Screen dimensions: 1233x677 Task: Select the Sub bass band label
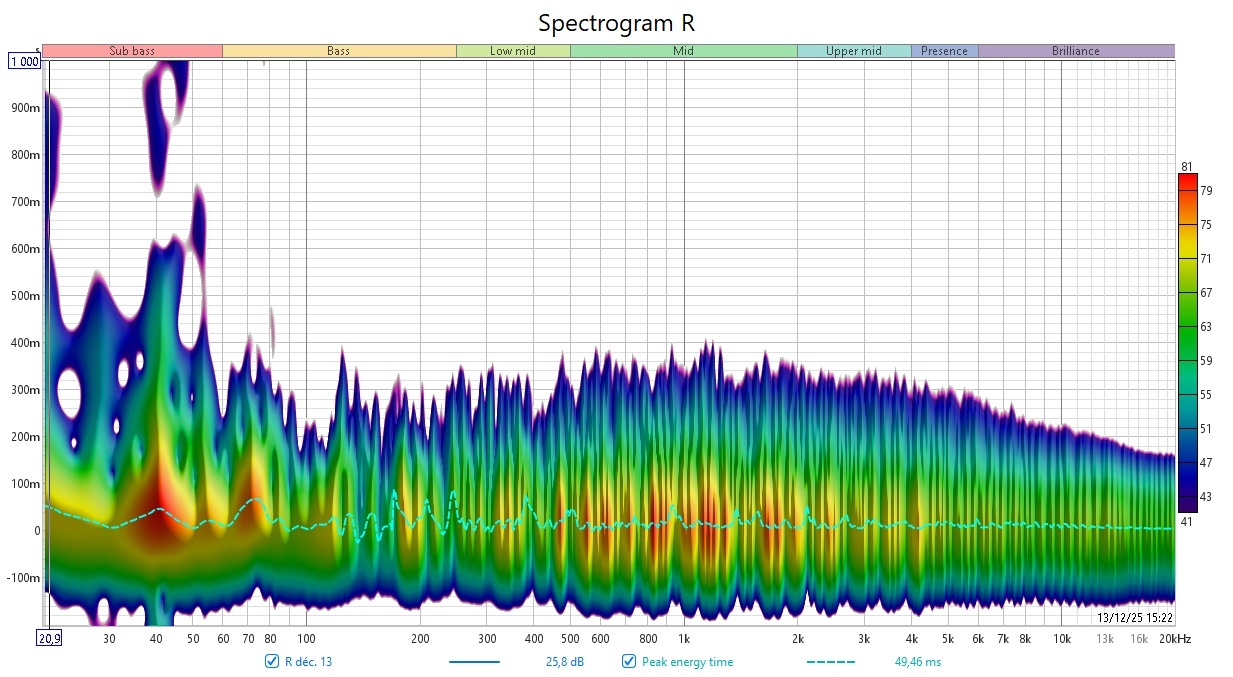(132, 51)
